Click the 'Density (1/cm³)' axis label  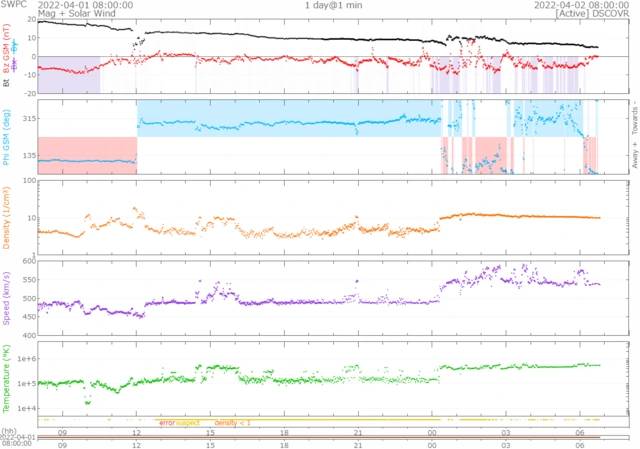[x=6, y=218]
